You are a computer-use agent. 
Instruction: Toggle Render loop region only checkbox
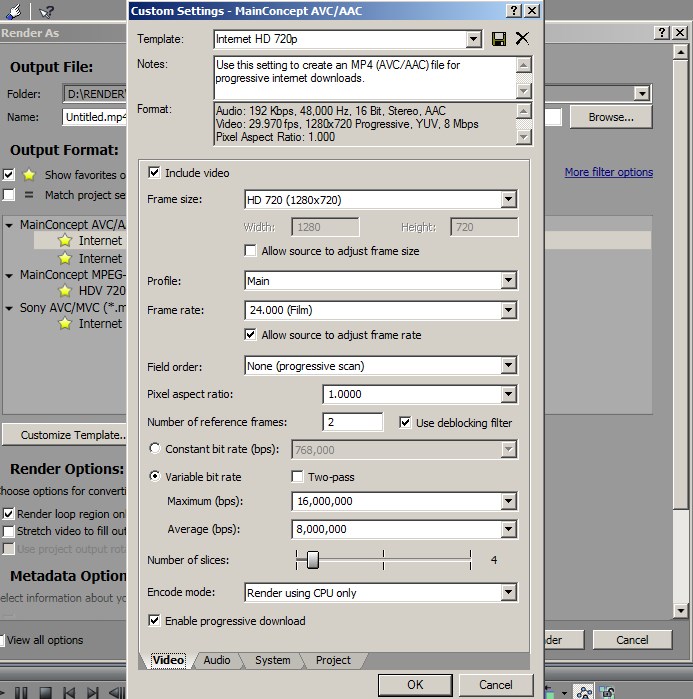8,514
